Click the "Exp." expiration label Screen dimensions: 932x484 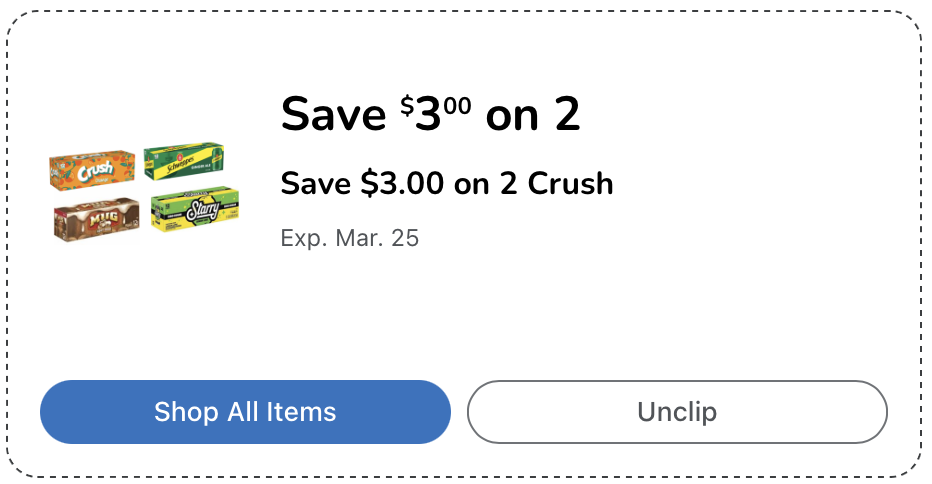(x=302, y=238)
